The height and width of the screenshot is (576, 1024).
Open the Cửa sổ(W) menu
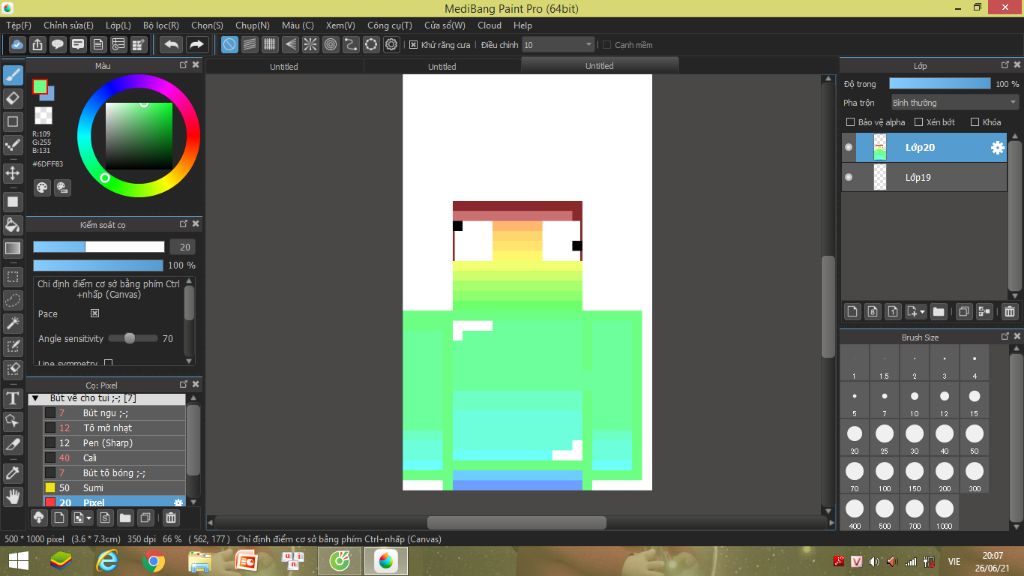pyautogui.click(x=445, y=25)
